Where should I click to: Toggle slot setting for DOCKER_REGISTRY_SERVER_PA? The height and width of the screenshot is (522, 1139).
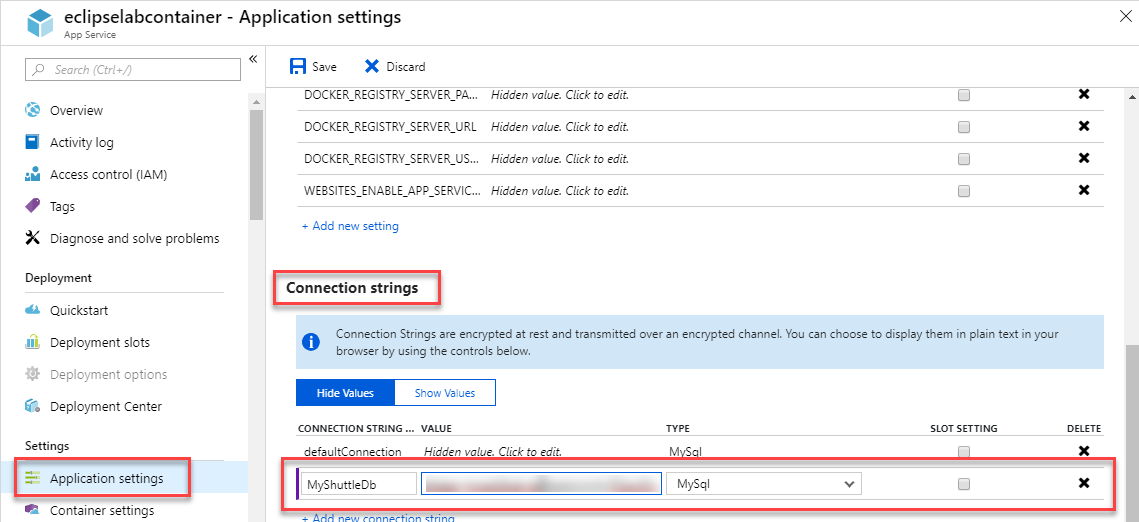964,95
